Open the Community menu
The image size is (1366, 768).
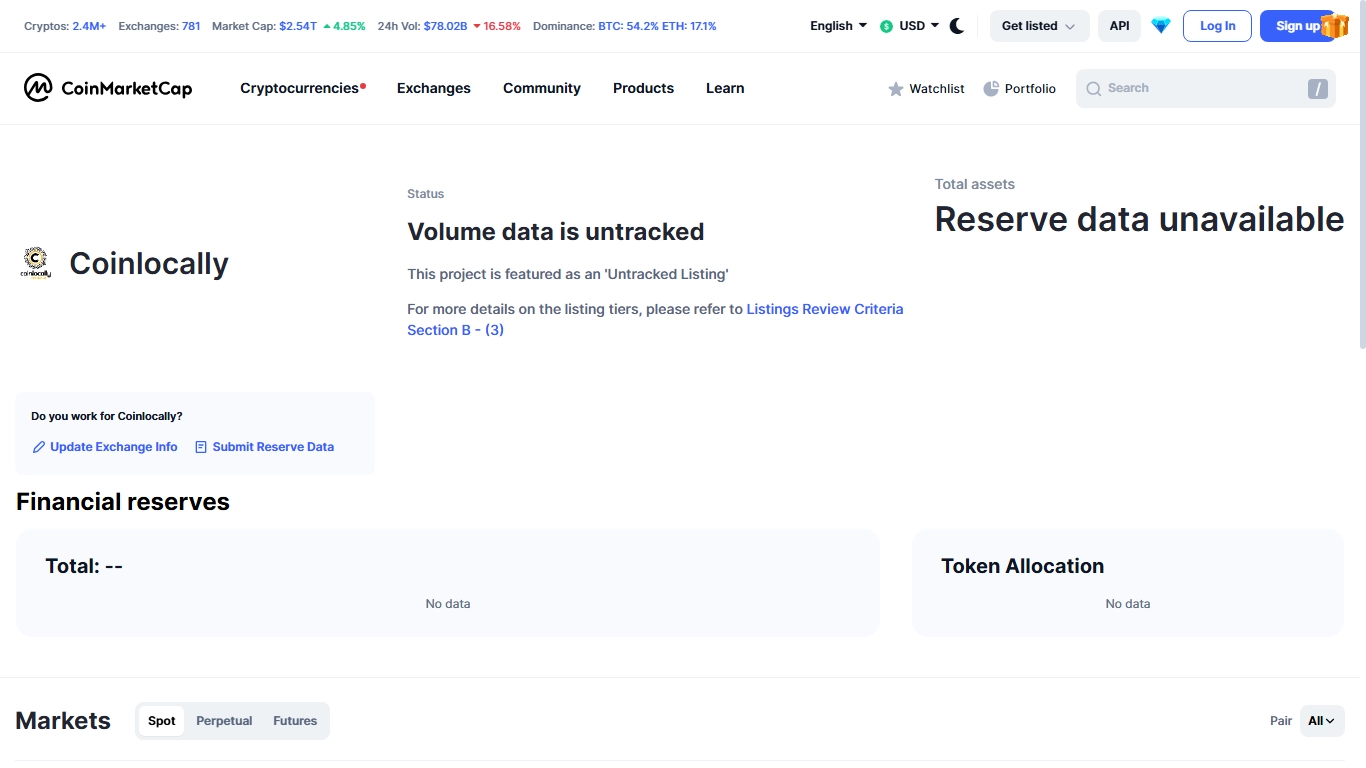542,88
